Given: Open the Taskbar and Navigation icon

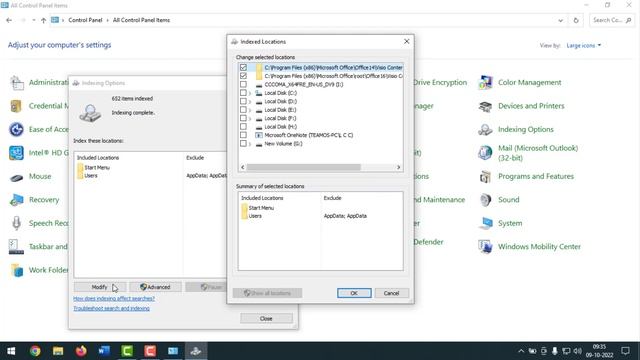Looking at the screenshot, I should tap(16, 247).
